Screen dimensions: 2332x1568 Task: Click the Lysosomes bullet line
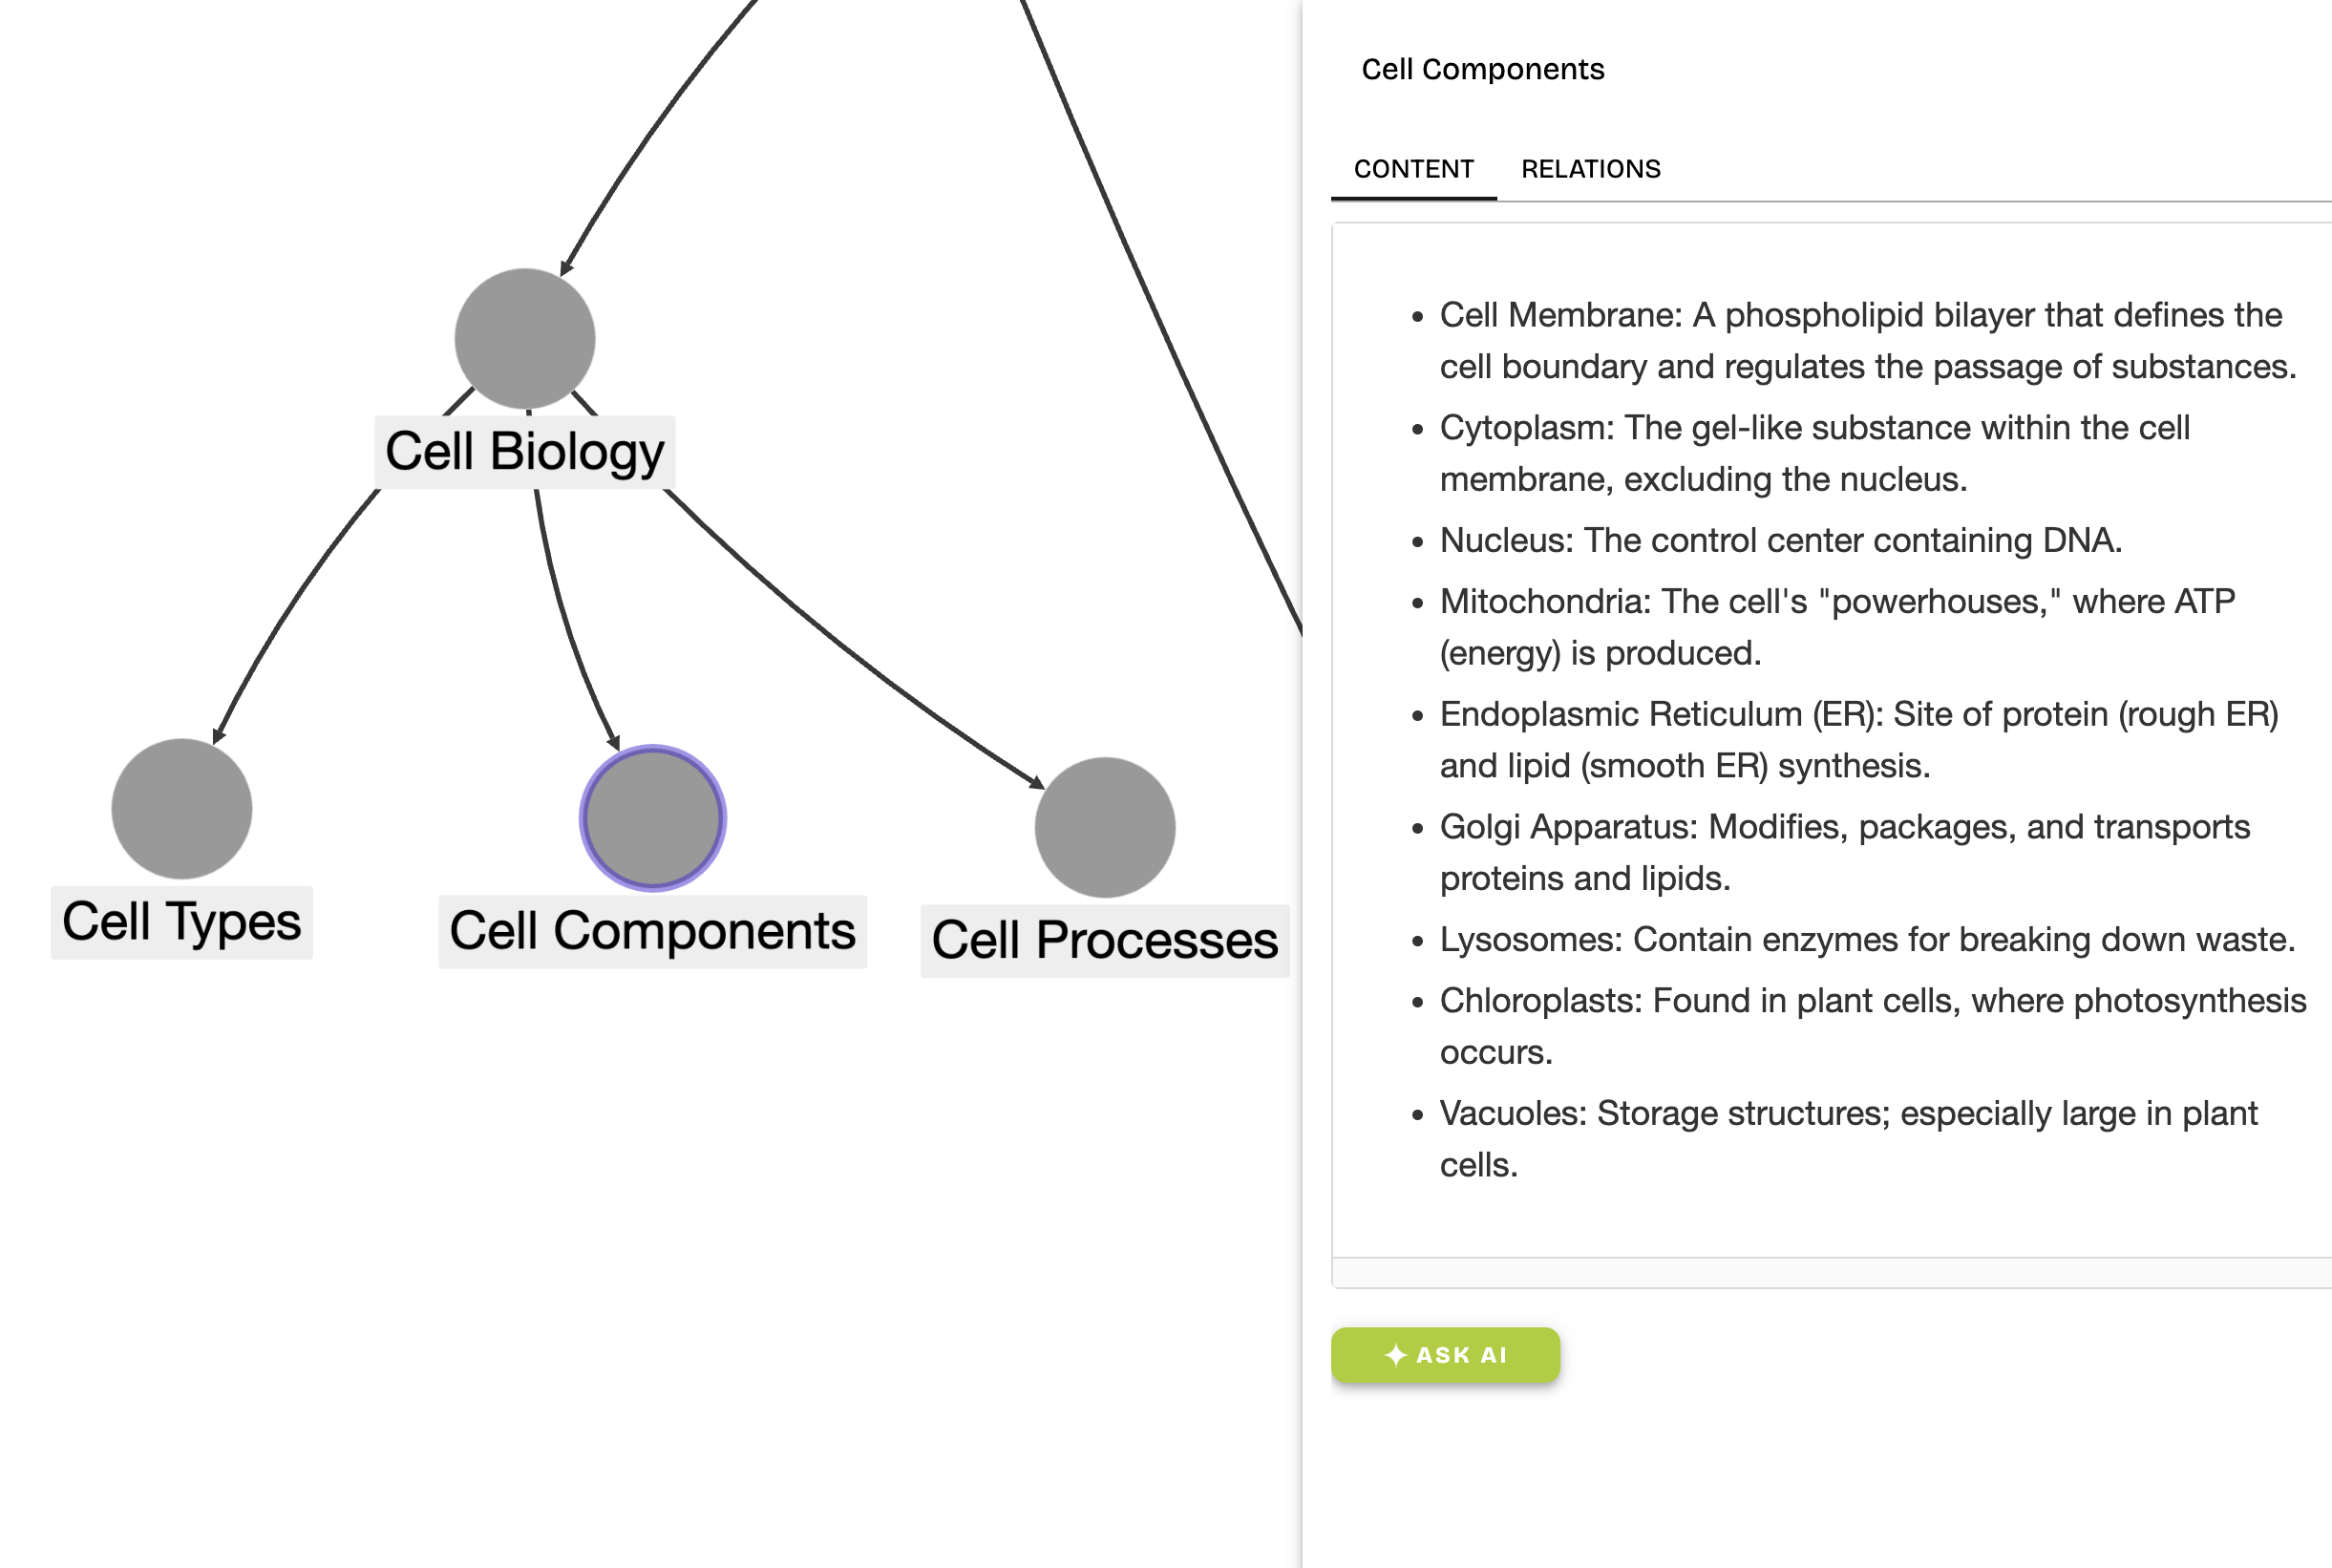(x=1866, y=939)
